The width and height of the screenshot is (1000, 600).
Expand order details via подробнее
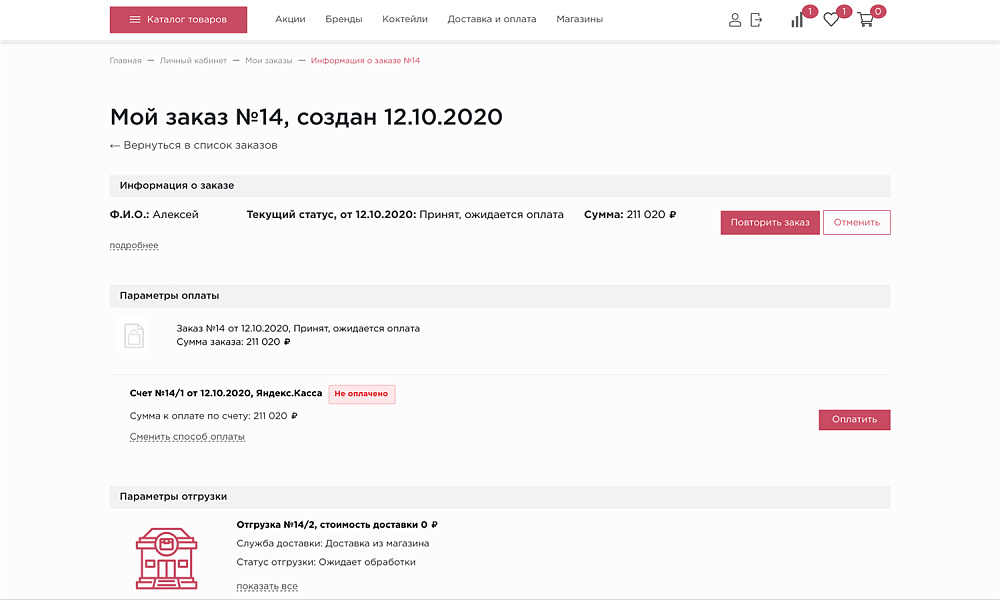pos(134,244)
